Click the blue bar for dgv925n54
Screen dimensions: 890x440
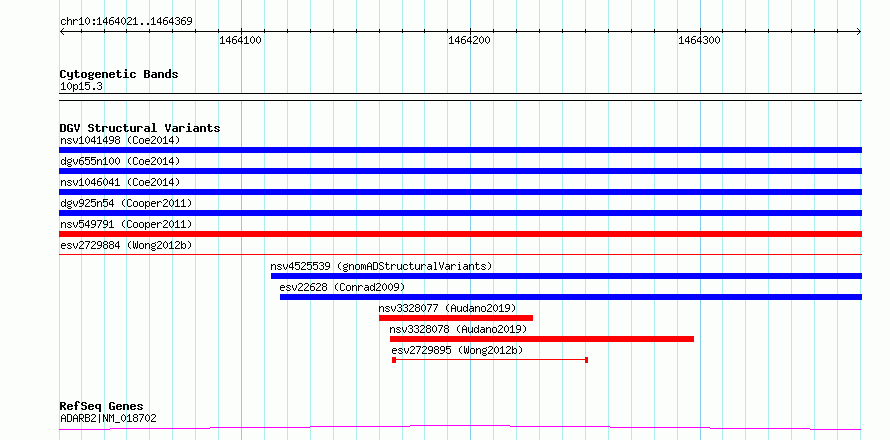click(x=460, y=213)
